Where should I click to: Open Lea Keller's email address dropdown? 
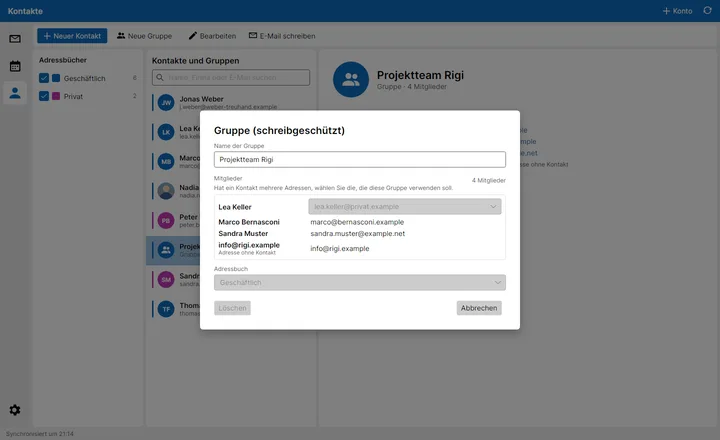tap(405, 207)
